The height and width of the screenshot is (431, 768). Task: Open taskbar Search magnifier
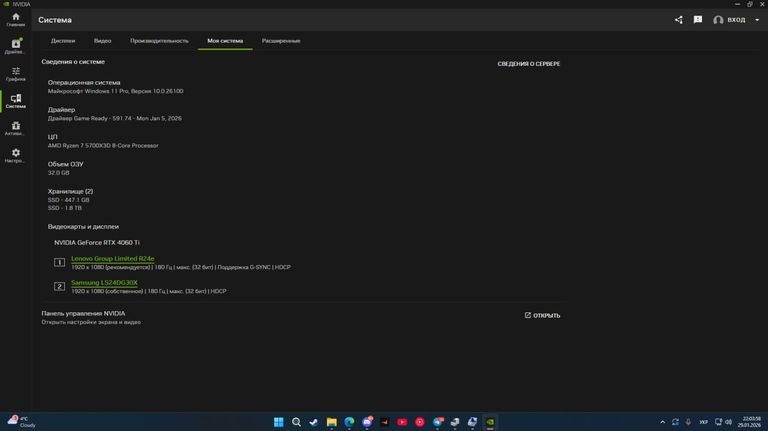[x=296, y=422]
